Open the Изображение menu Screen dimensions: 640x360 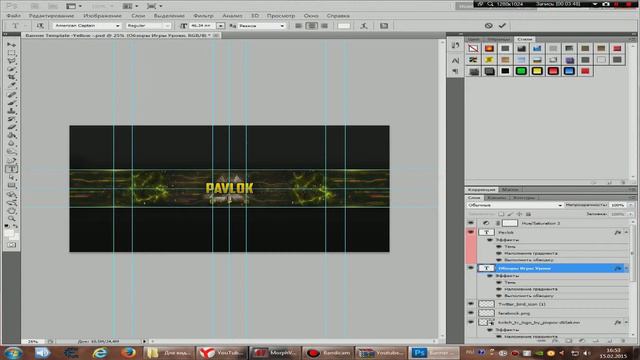[102, 16]
